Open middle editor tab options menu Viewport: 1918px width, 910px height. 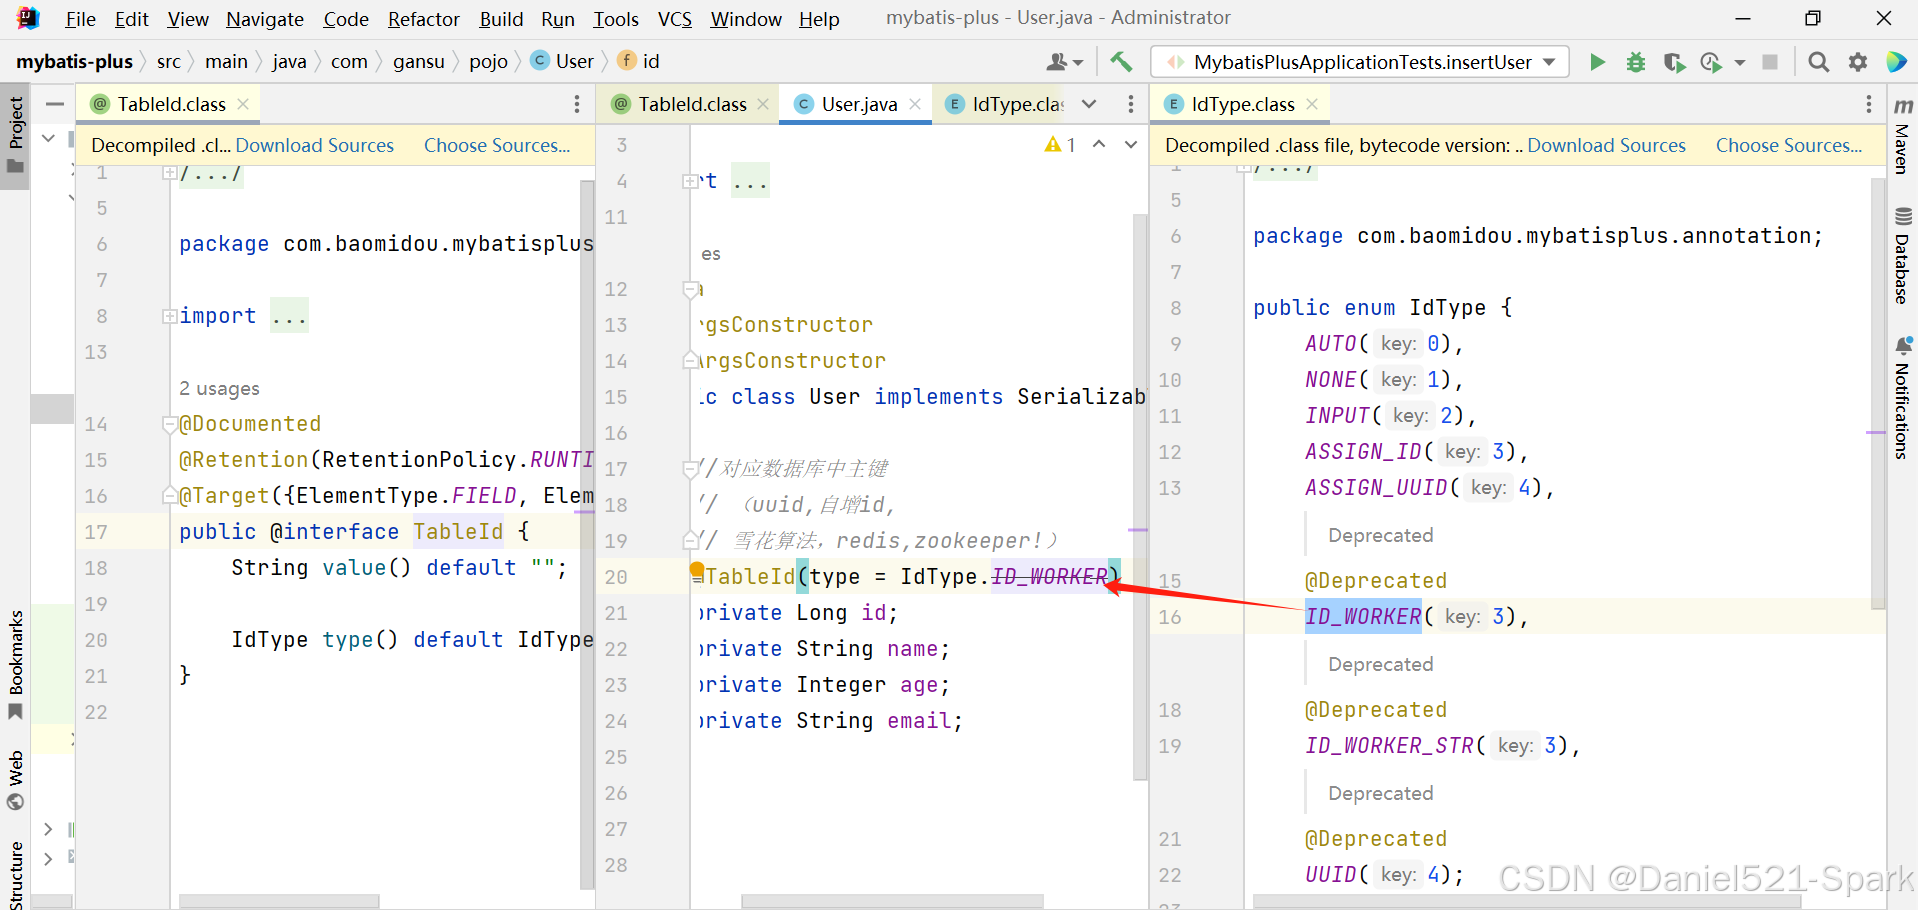click(x=1130, y=104)
